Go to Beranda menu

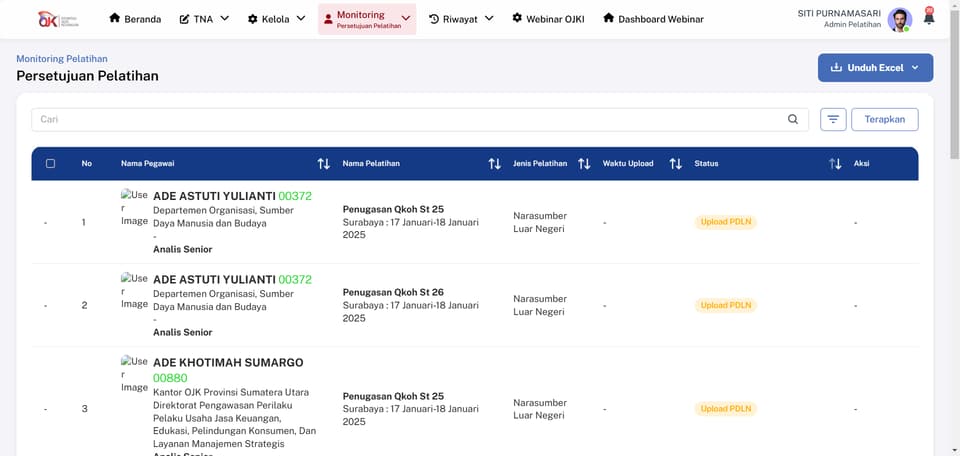[x=135, y=19]
